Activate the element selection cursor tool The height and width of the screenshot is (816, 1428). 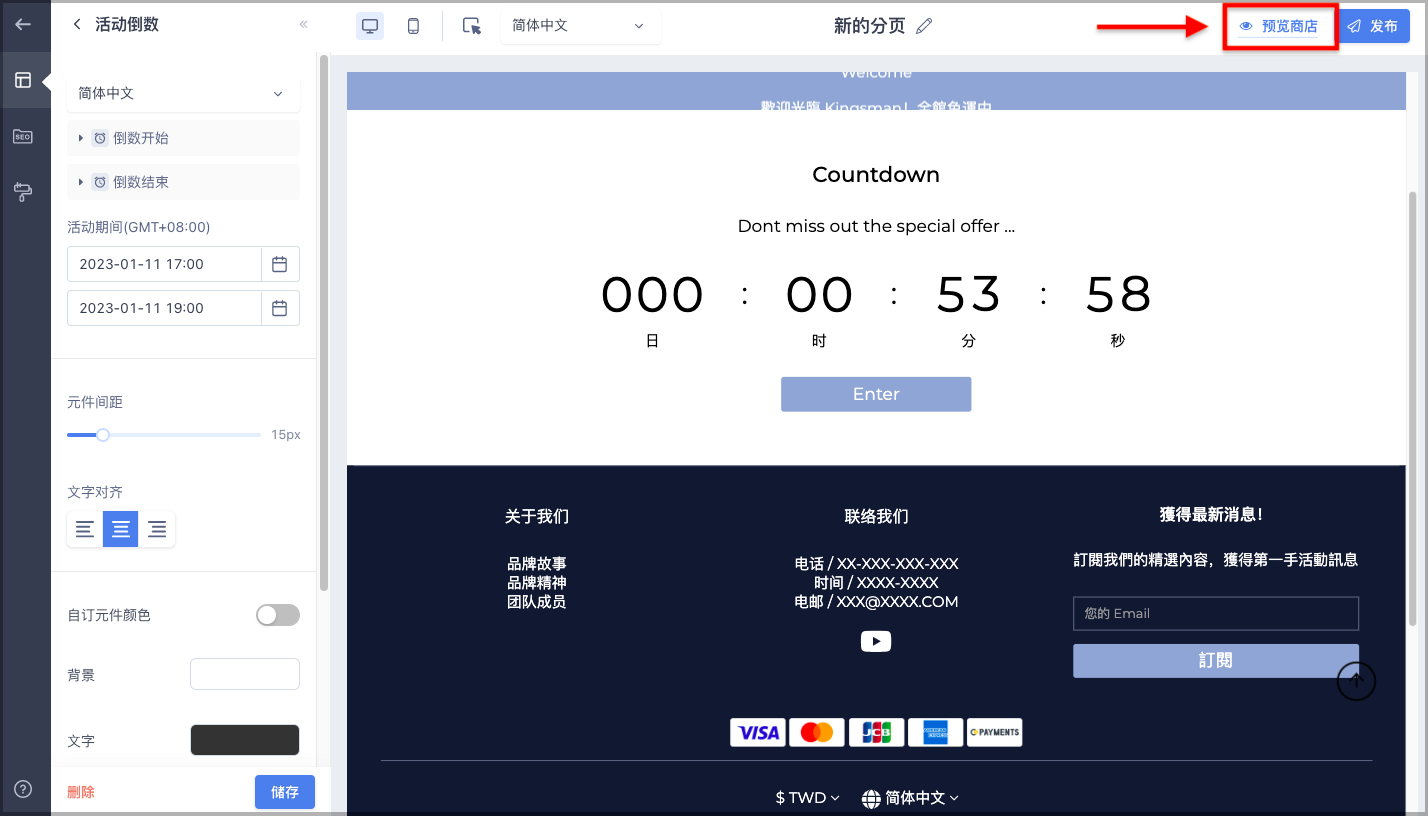coord(472,26)
